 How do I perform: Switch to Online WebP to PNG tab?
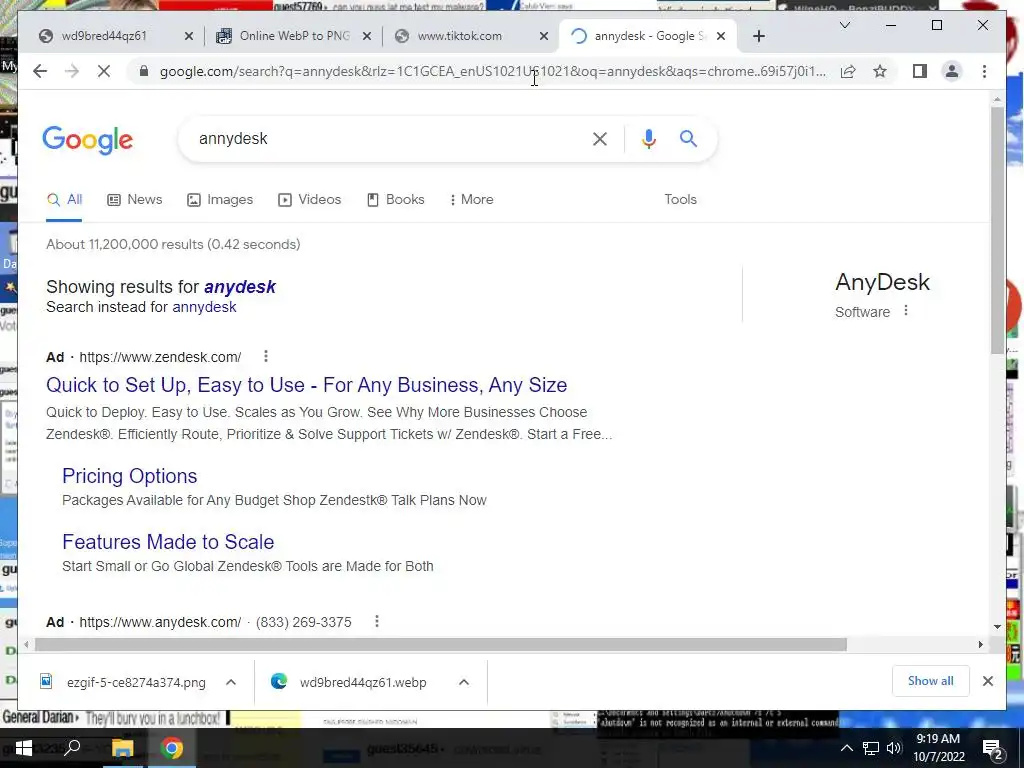coord(295,36)
